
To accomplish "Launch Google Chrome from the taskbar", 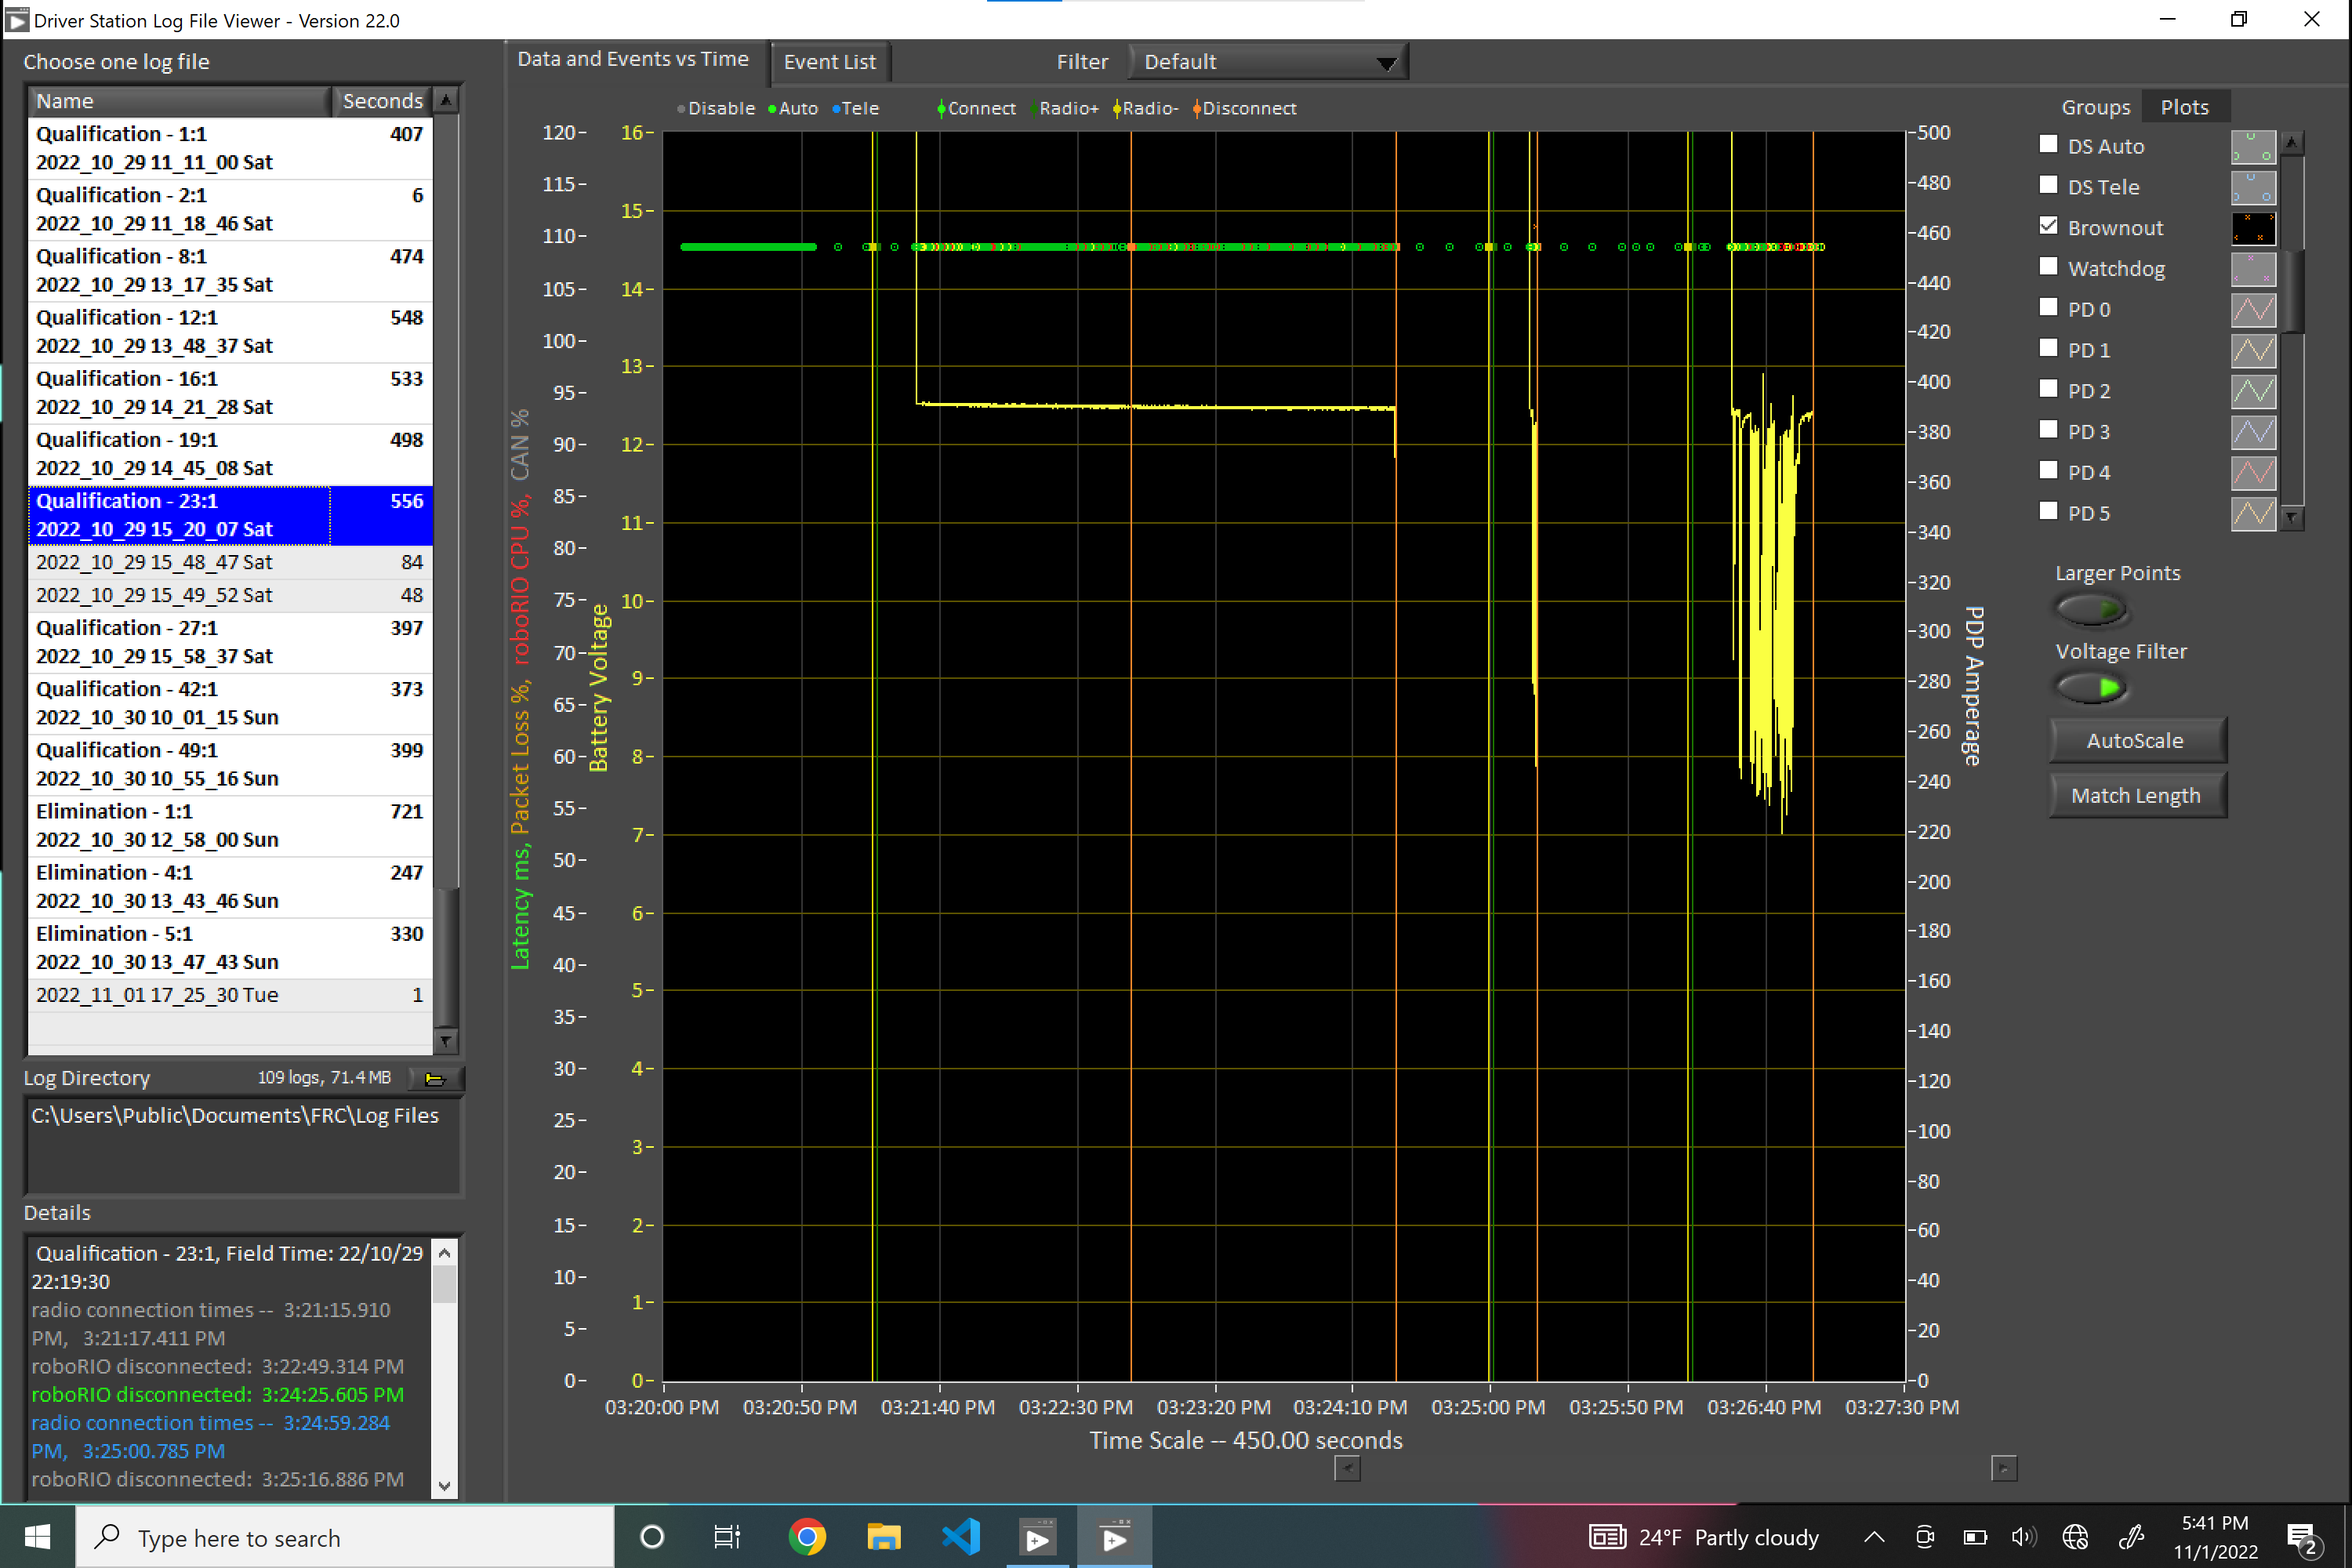I will point(806,1537).
